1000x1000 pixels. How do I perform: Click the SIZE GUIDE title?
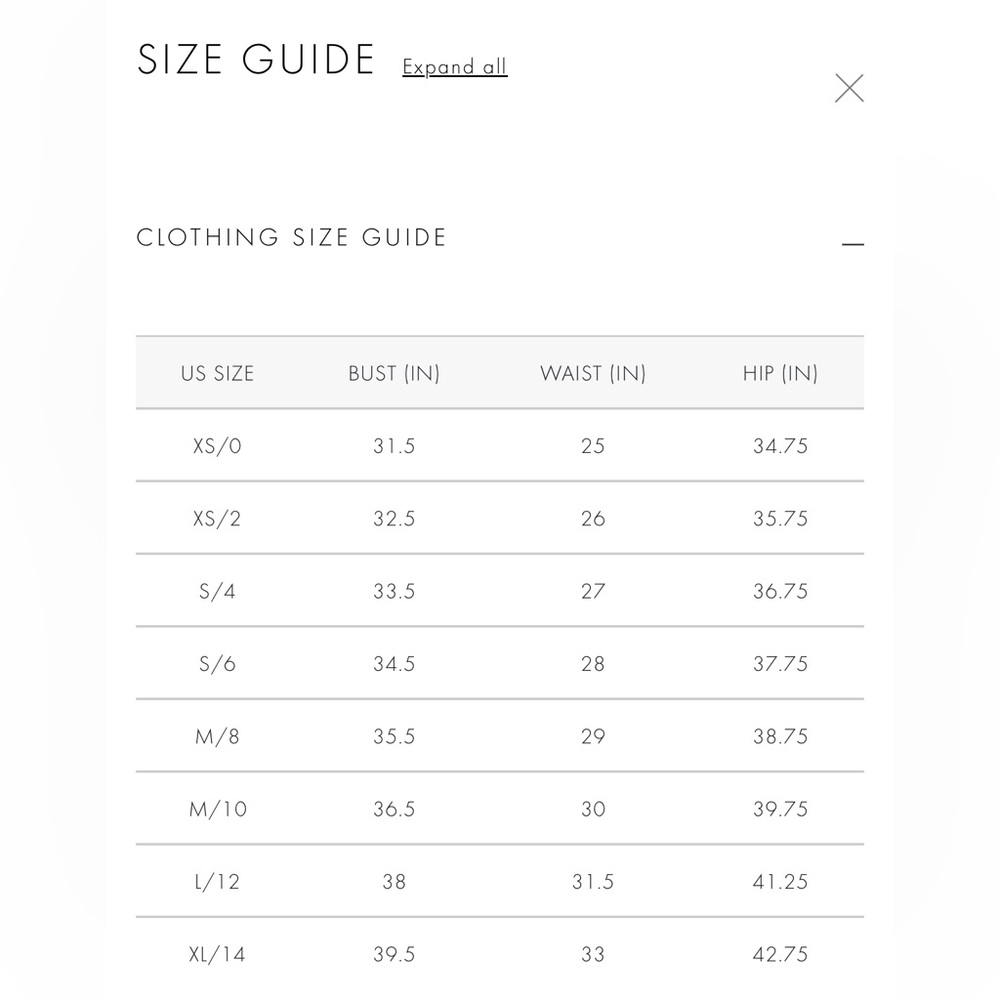pyautogui.click(x=256, y=59)
